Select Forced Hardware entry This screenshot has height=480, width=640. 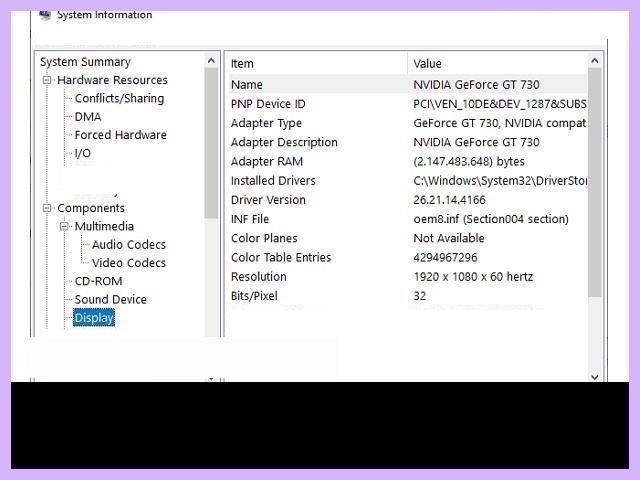[x=120, y=135]
